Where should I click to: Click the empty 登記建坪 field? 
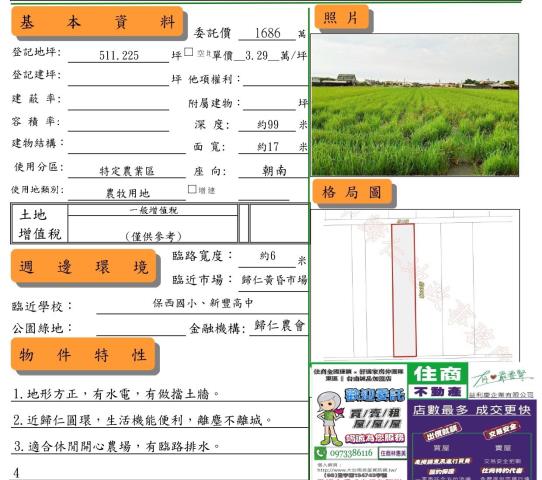pyautogui.click(x=119, y=78)
